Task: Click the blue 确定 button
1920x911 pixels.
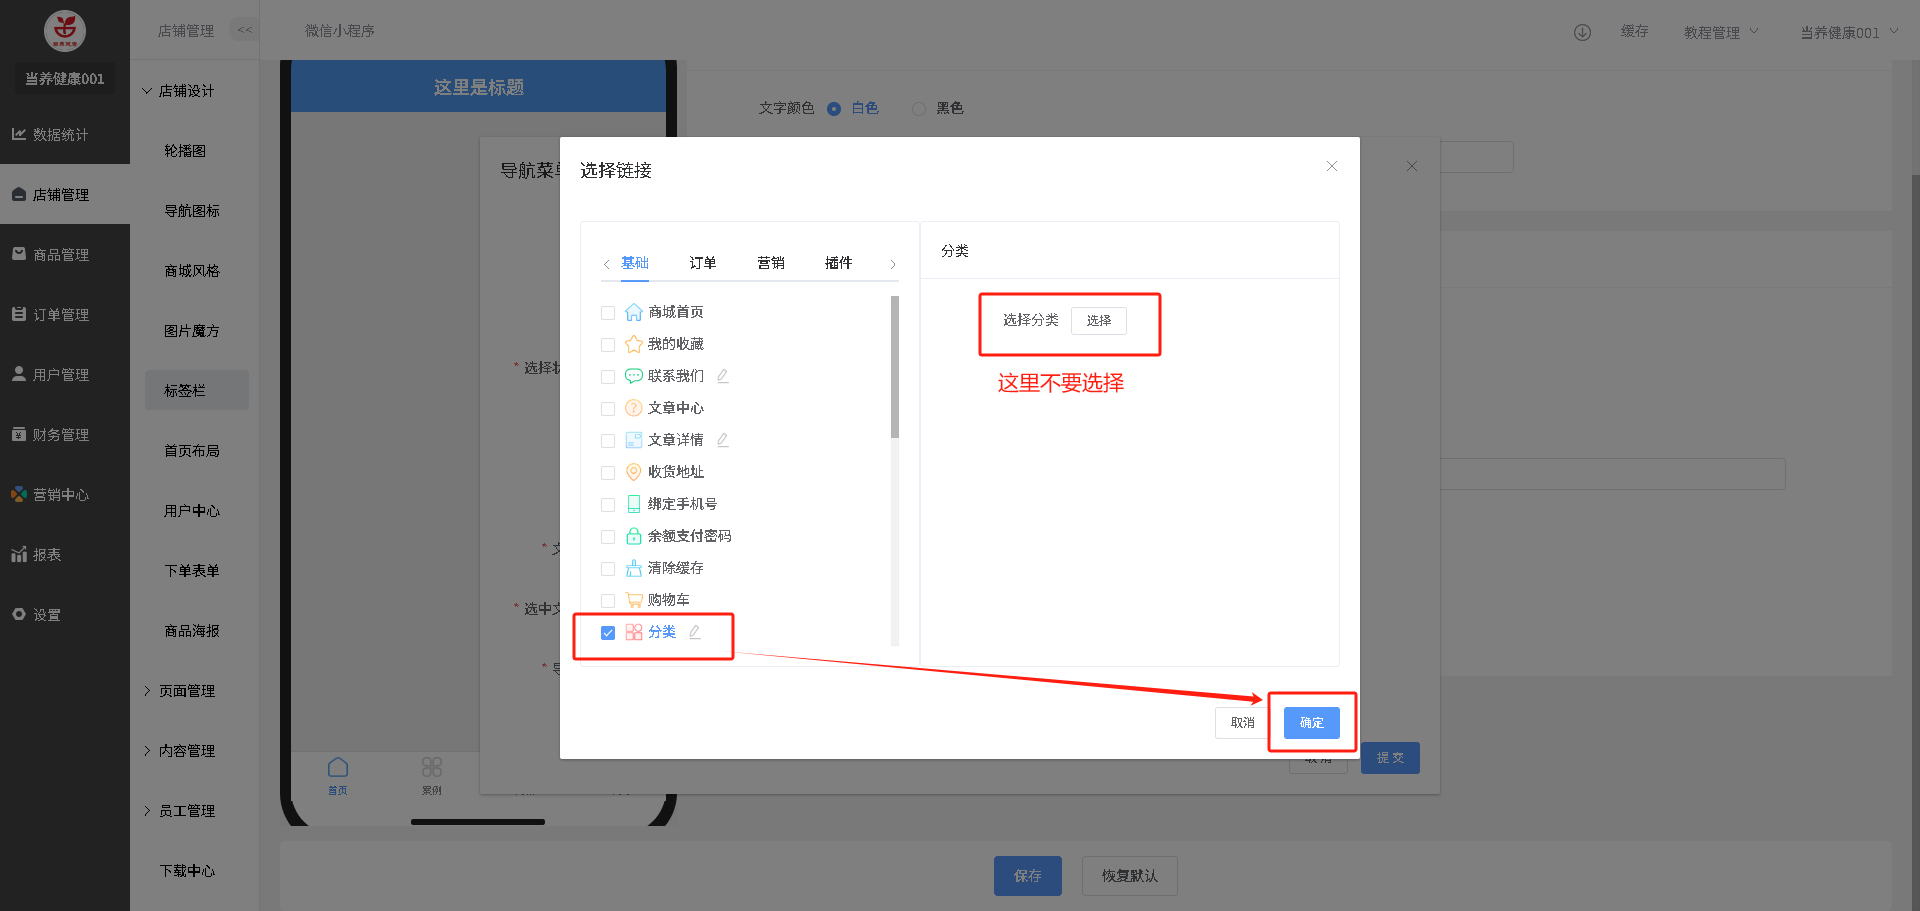Action: coord(1311,723)
